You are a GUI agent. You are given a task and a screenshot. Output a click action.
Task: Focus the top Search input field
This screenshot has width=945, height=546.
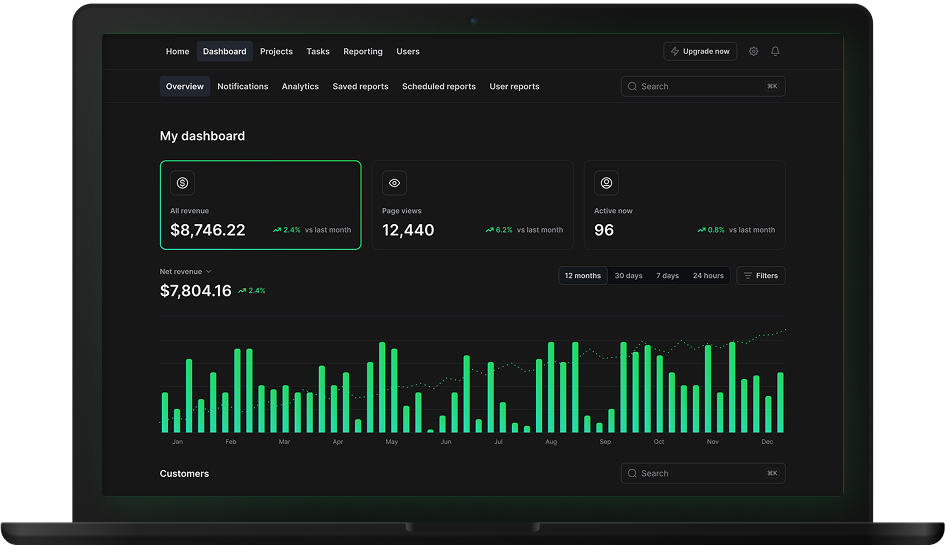coord(703,86)
